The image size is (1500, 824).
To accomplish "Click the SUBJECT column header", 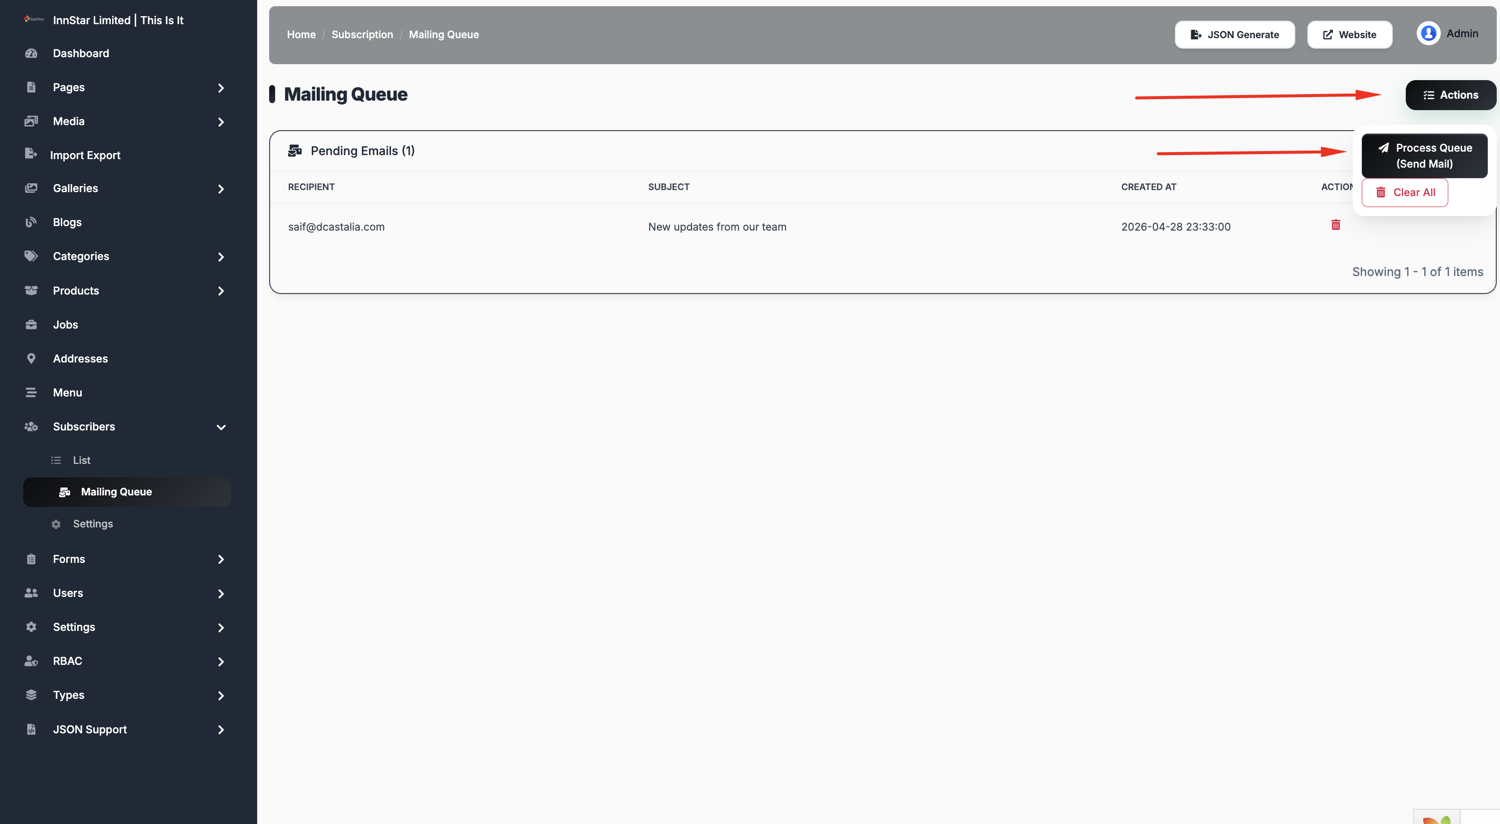I will point(669,187).
